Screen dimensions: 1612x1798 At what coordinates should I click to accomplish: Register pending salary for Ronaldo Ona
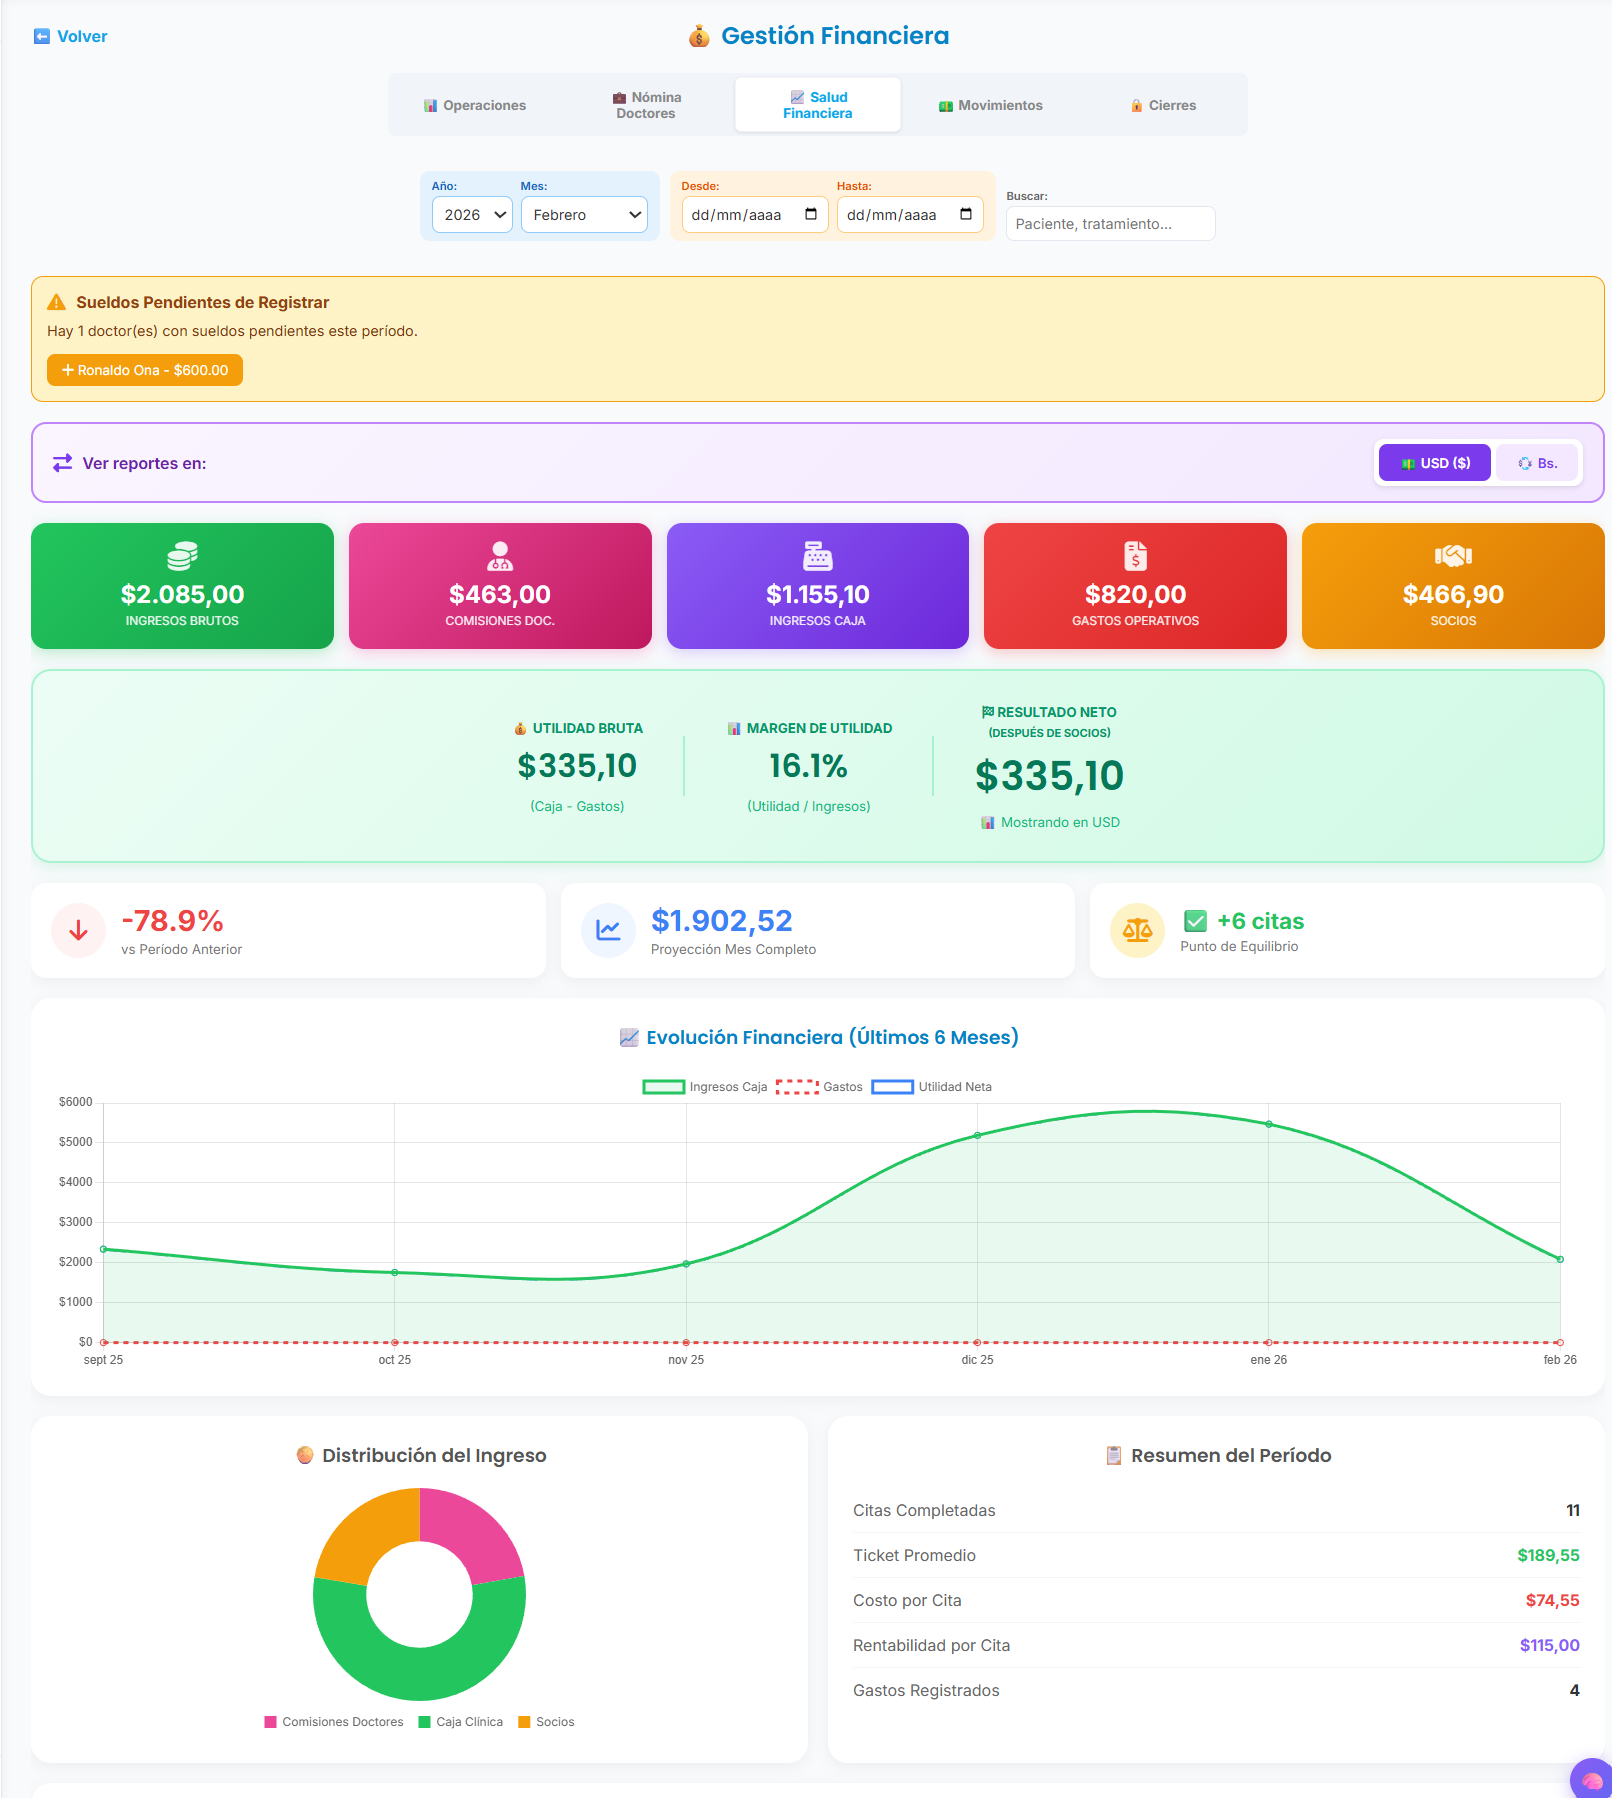tap(144, 370)
